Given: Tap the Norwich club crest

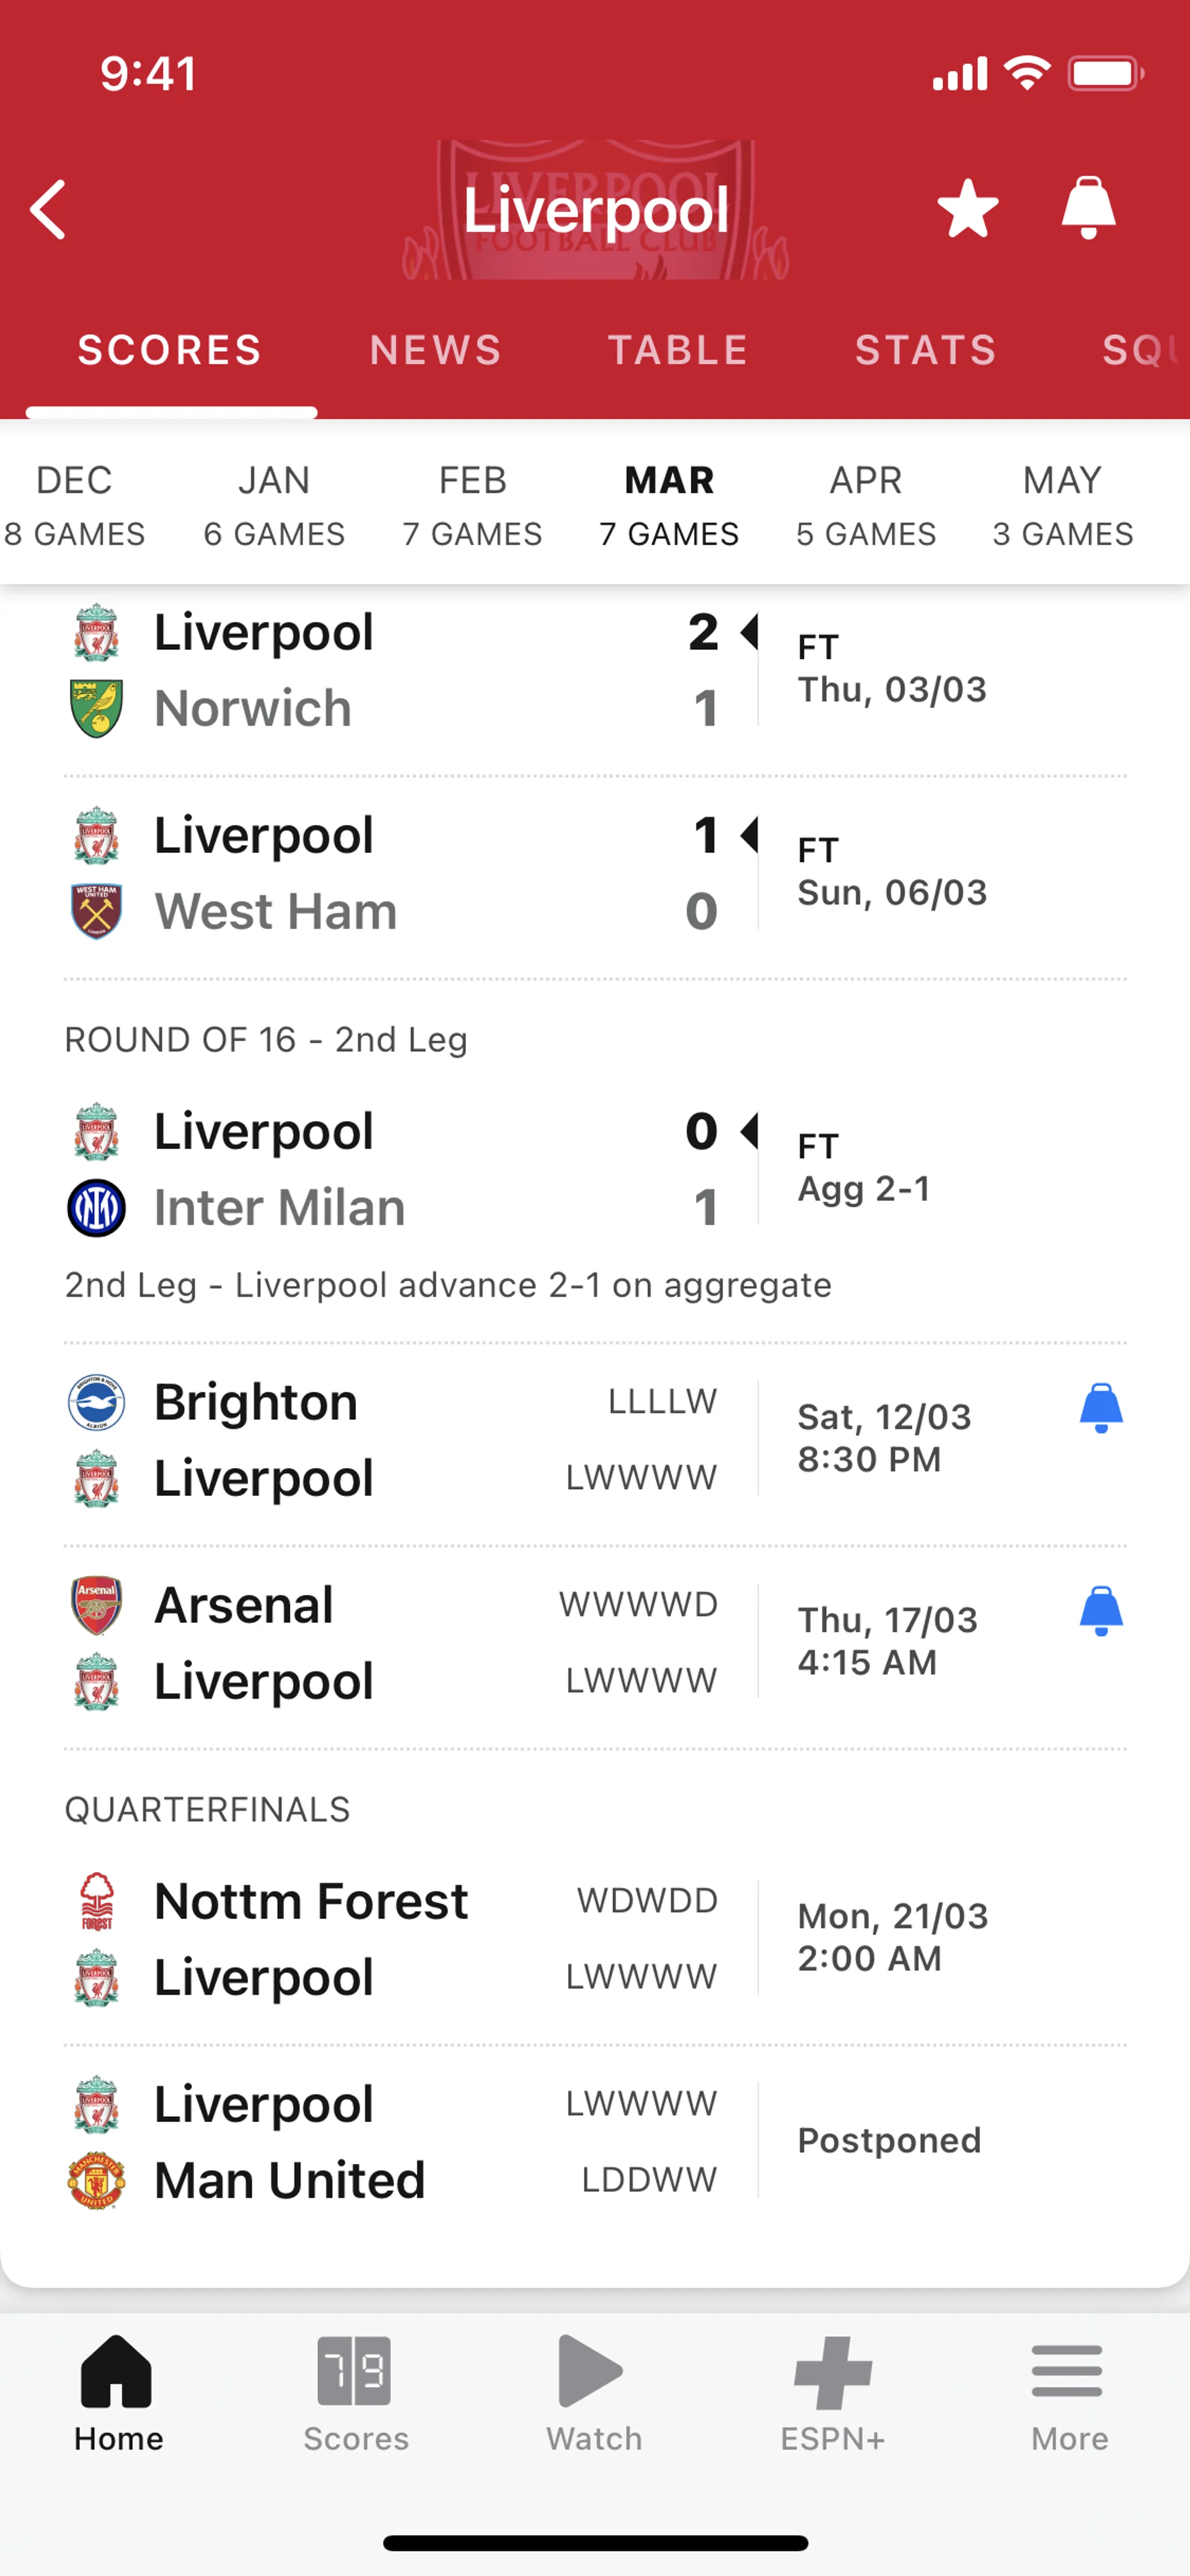Looking at the screenshot, I should [96, 709].
